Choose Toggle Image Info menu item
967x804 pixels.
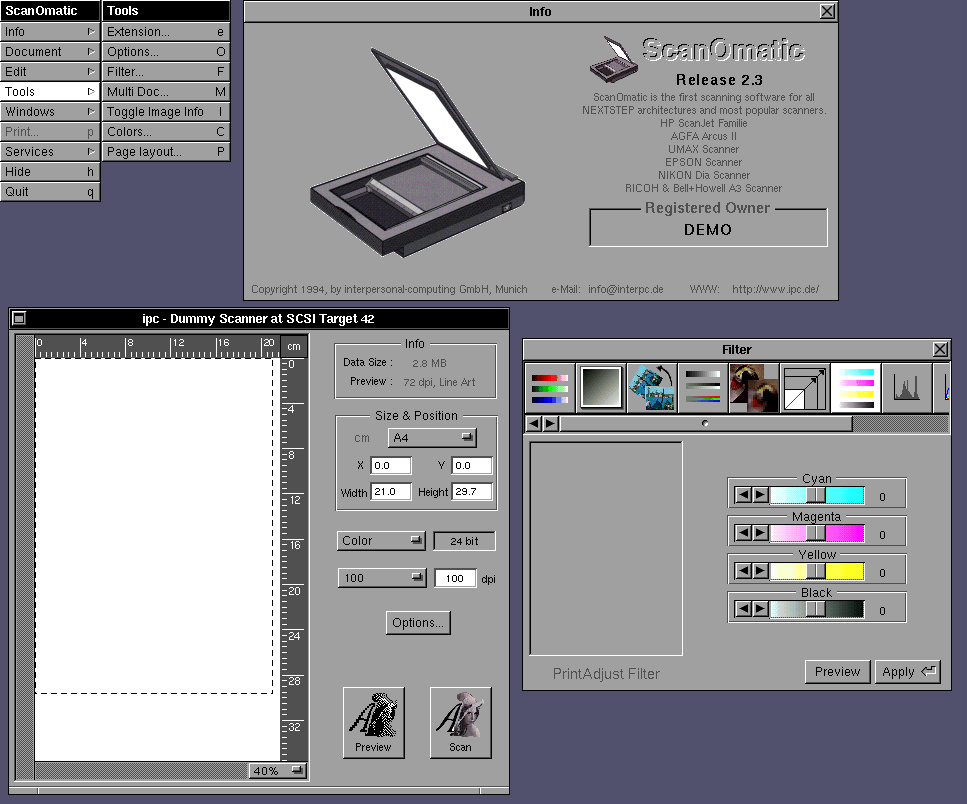[166, 112]
